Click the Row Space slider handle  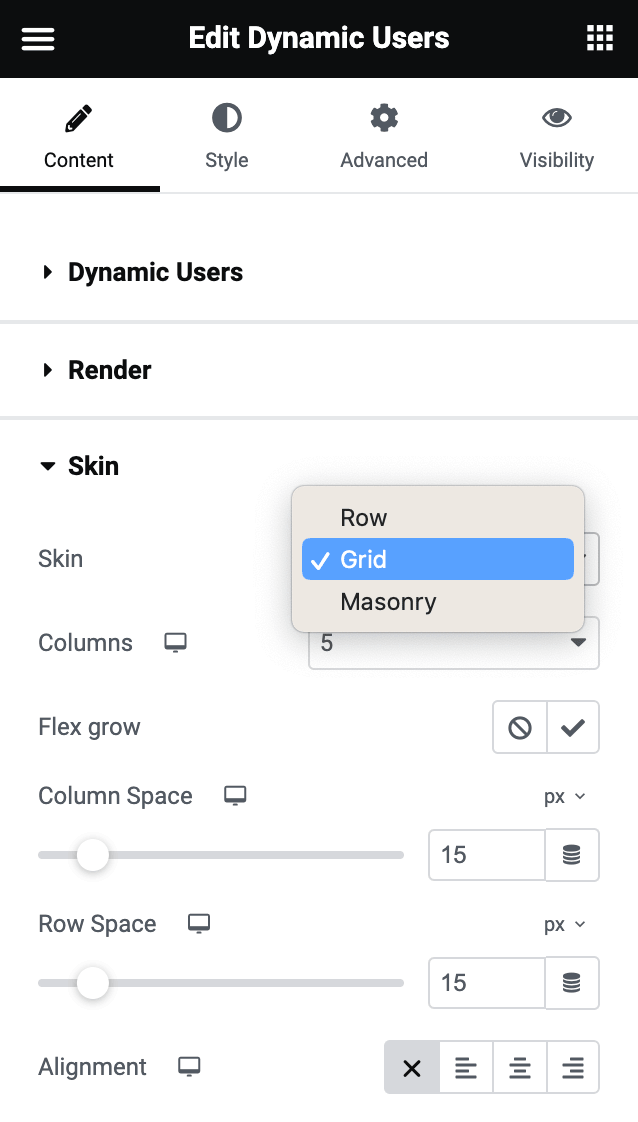(93, 983)
